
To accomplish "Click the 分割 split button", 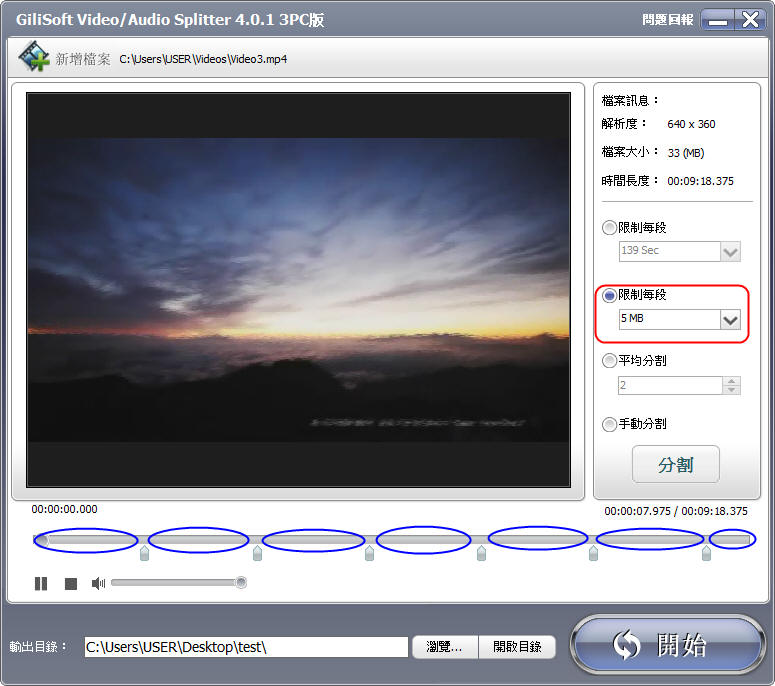I will pyautogui.click(x=675, y=465).
